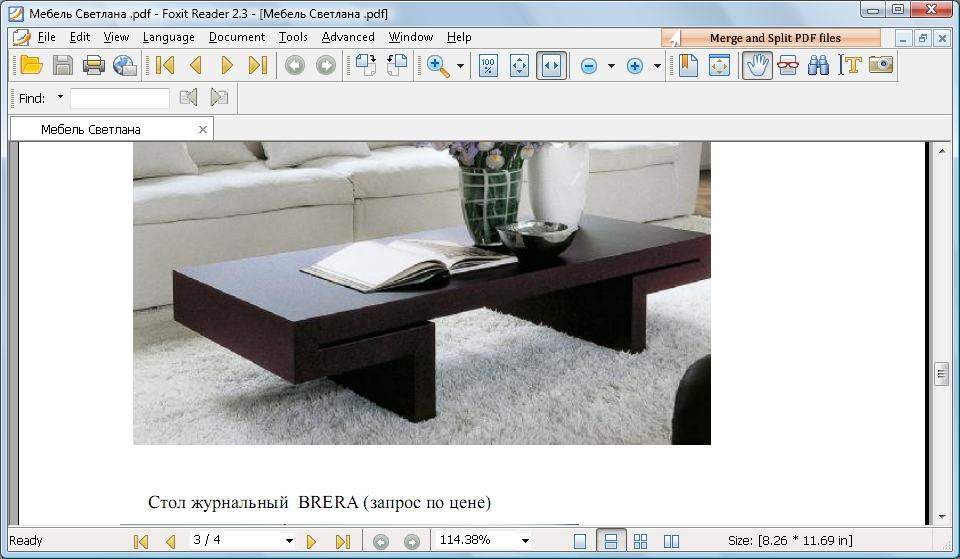
Task: Click the Print icon in toolbar
Action: pyautogui.click(x=94, y=66)
